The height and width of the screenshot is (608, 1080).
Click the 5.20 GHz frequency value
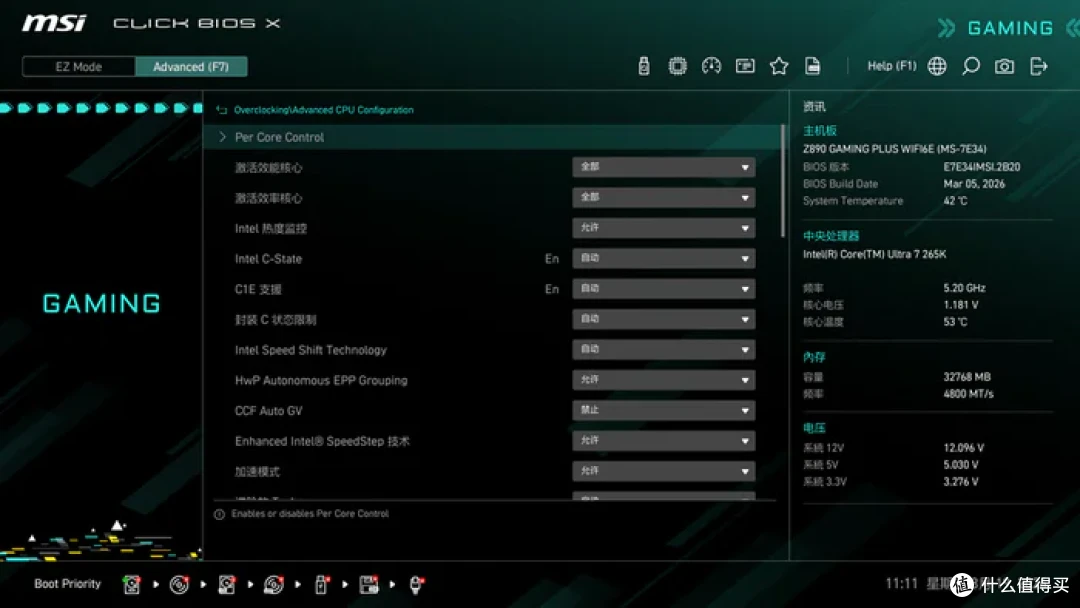pos(964,288)
